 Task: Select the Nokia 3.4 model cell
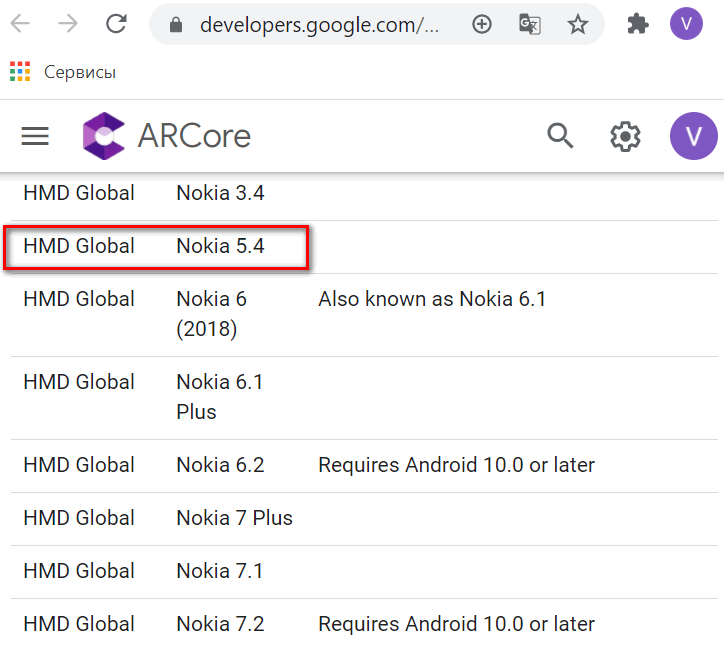220,193
